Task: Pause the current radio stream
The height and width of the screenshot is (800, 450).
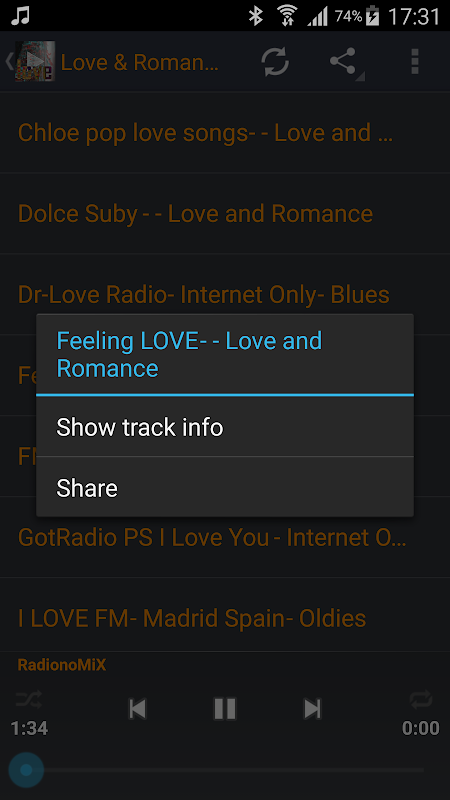Action: coord(224,709)
